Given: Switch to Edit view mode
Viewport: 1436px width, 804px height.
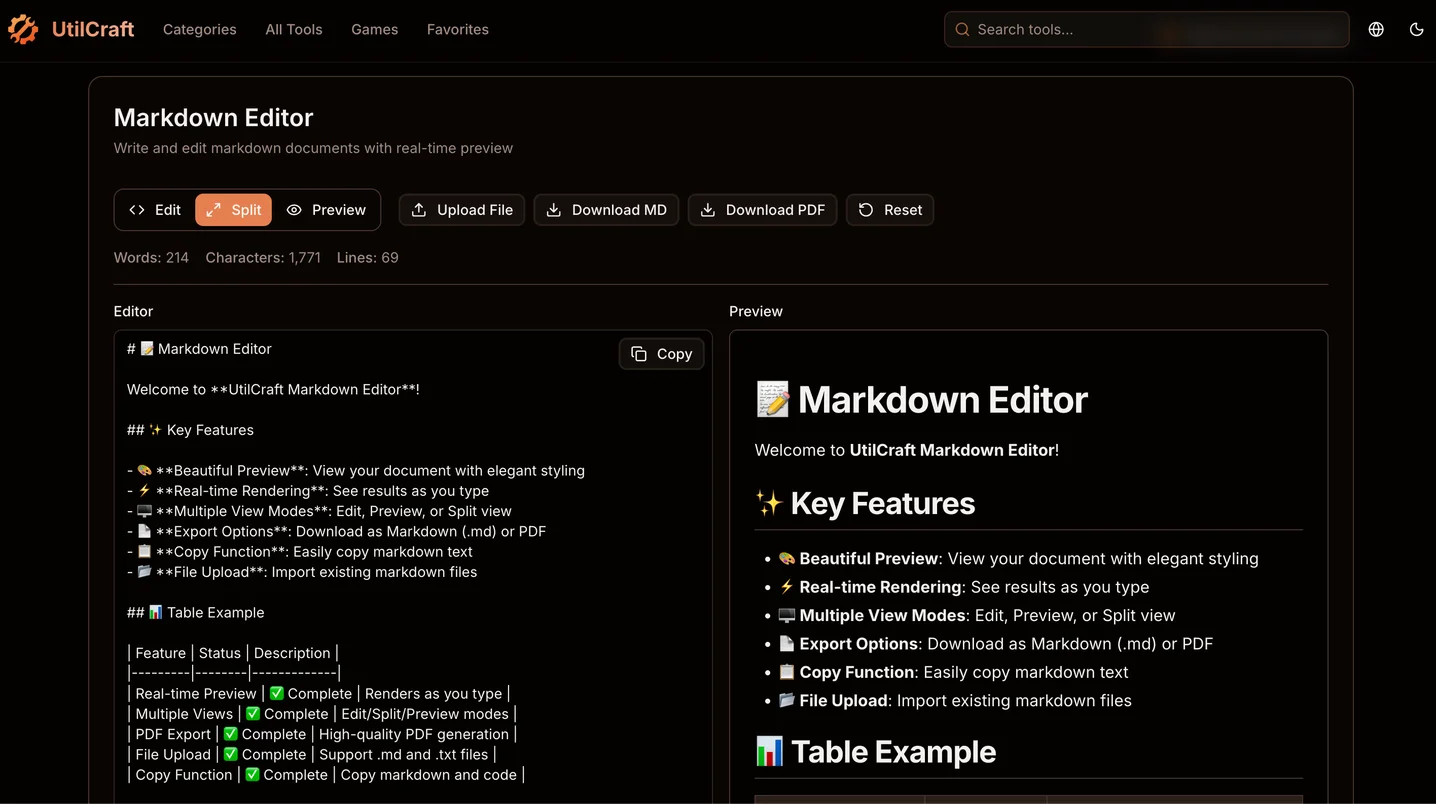Looking at the screenshot, I should (x=155, y=210).
